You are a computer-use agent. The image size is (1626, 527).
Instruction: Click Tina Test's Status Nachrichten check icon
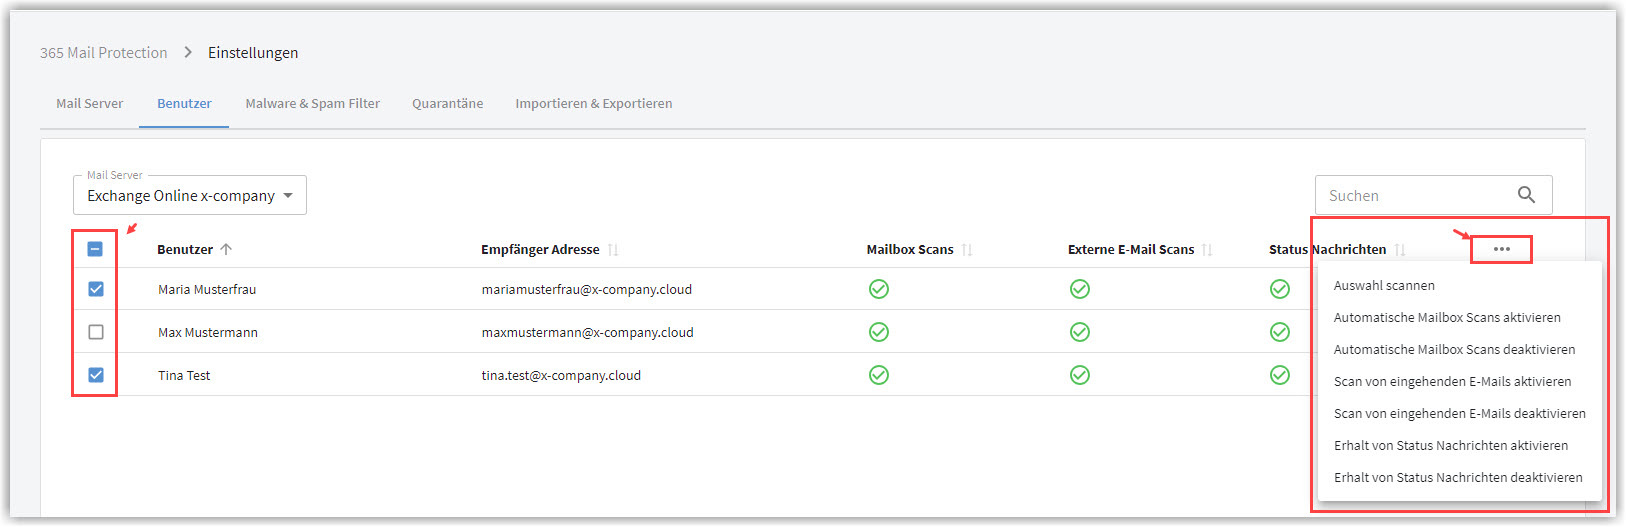coord(1280,375)
